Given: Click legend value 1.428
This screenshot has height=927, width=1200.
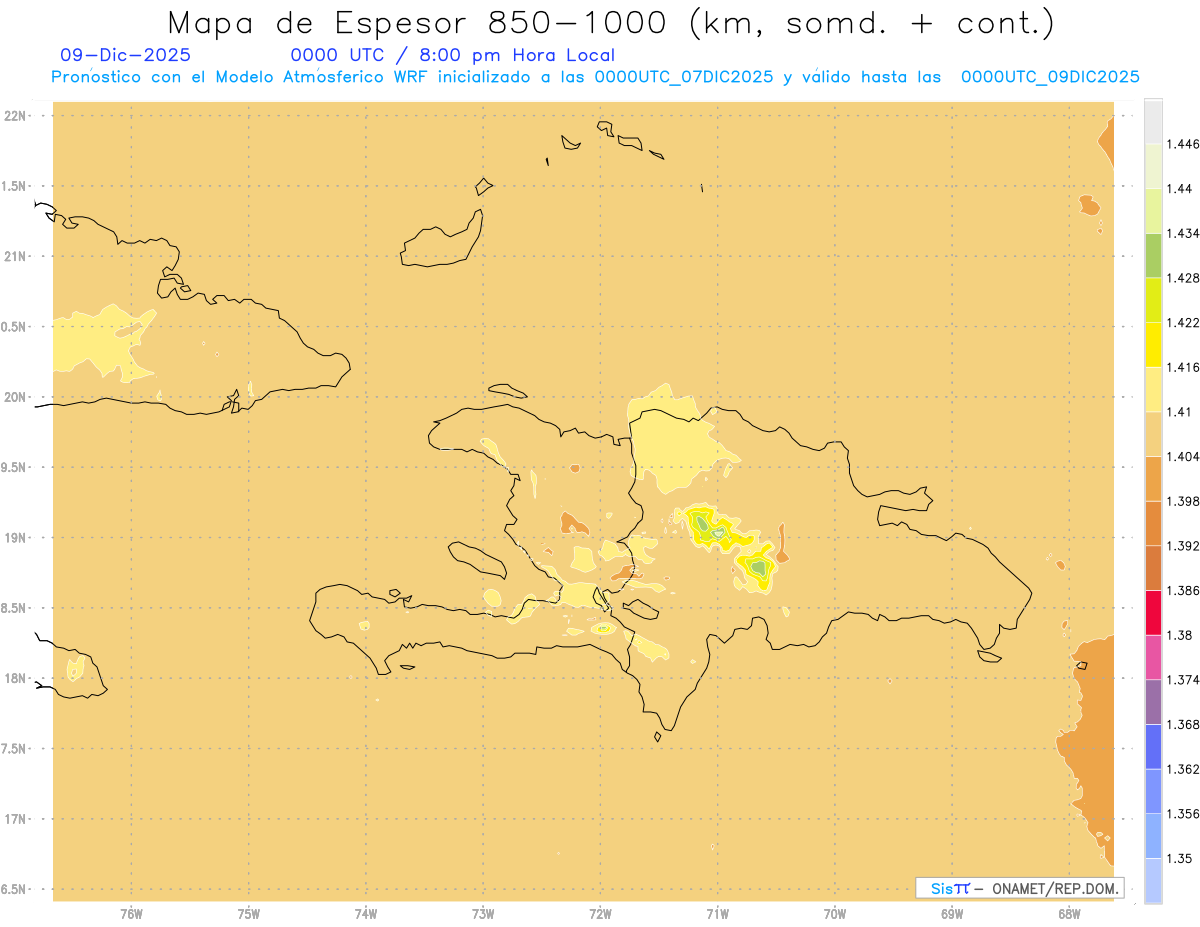Looking at the screenshot, I should (x=1183, y=278).
